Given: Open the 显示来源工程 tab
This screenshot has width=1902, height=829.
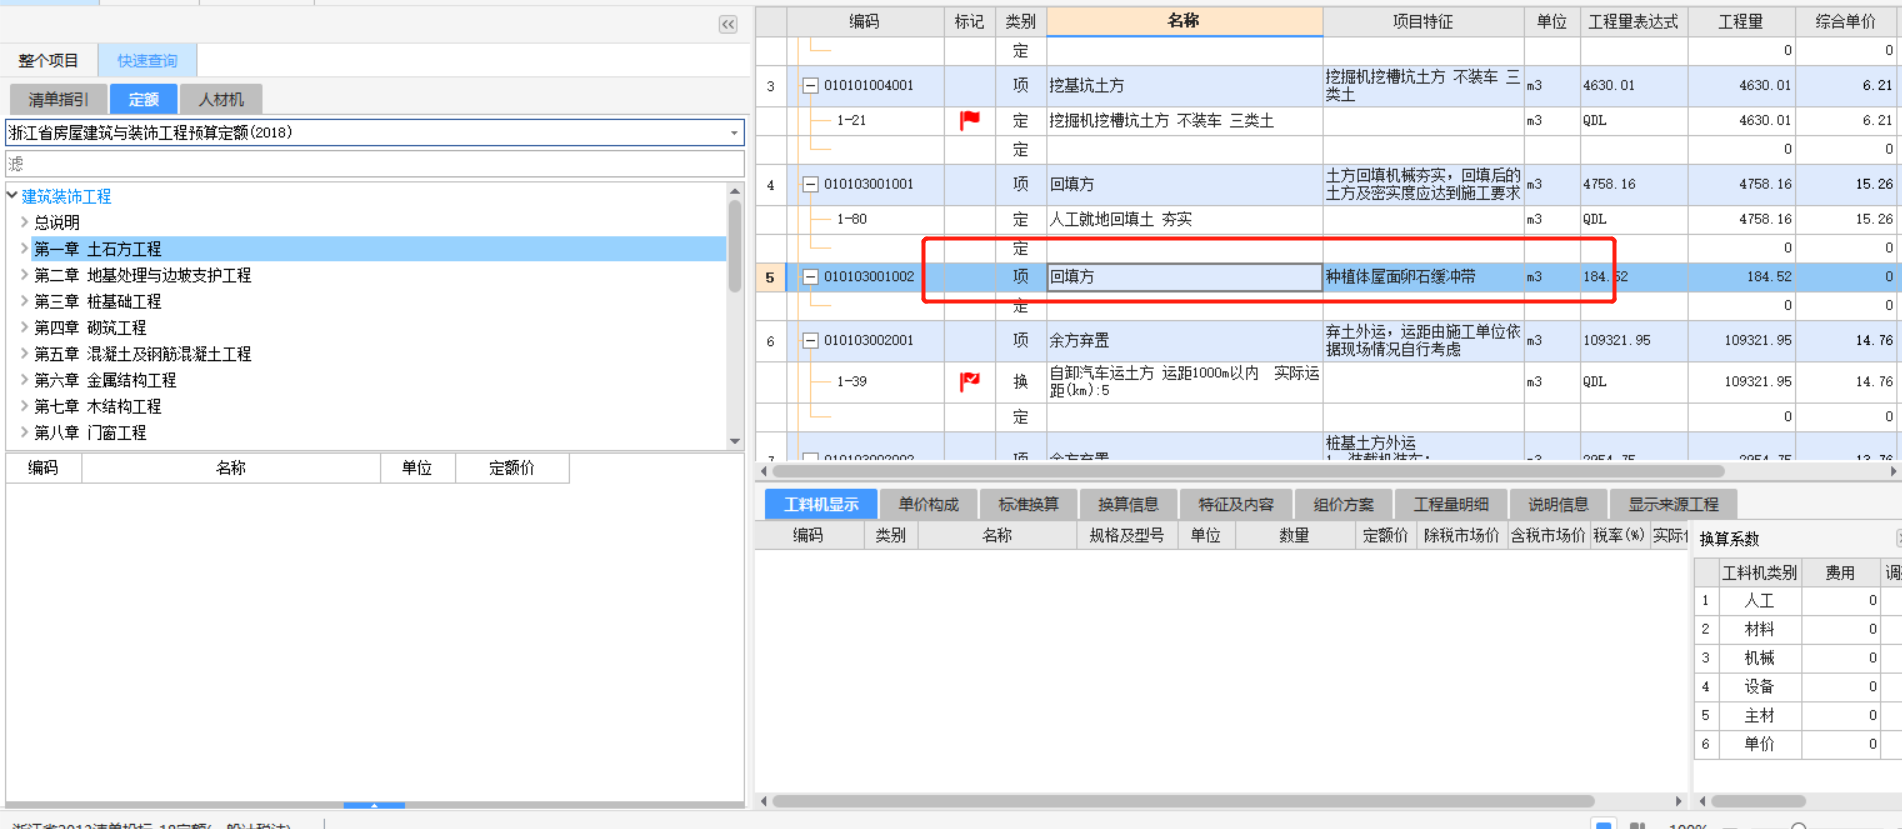Looking at the screenshot, I should pyautogui.click(x=1673, y=504).
